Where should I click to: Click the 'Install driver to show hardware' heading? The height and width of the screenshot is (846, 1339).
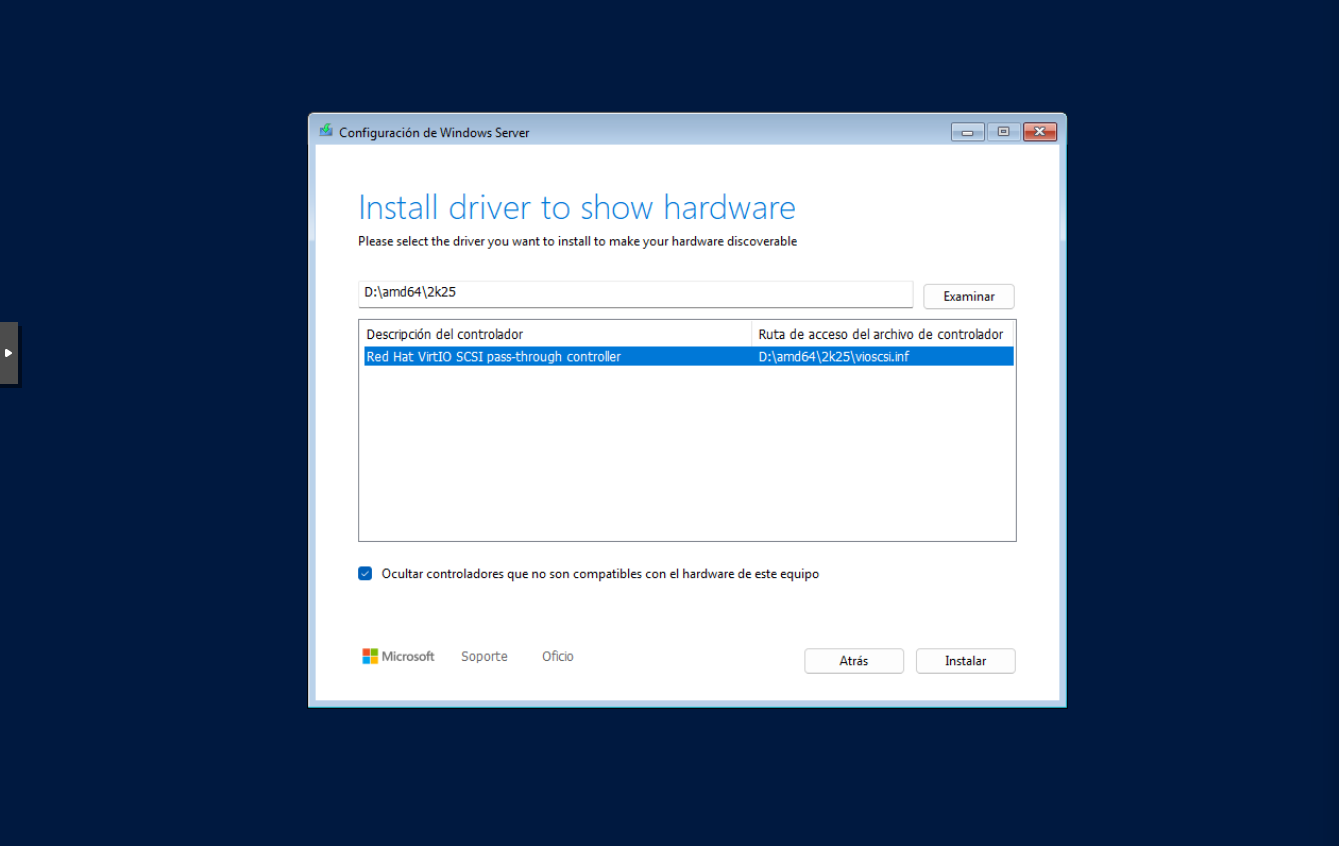[576, 207]
